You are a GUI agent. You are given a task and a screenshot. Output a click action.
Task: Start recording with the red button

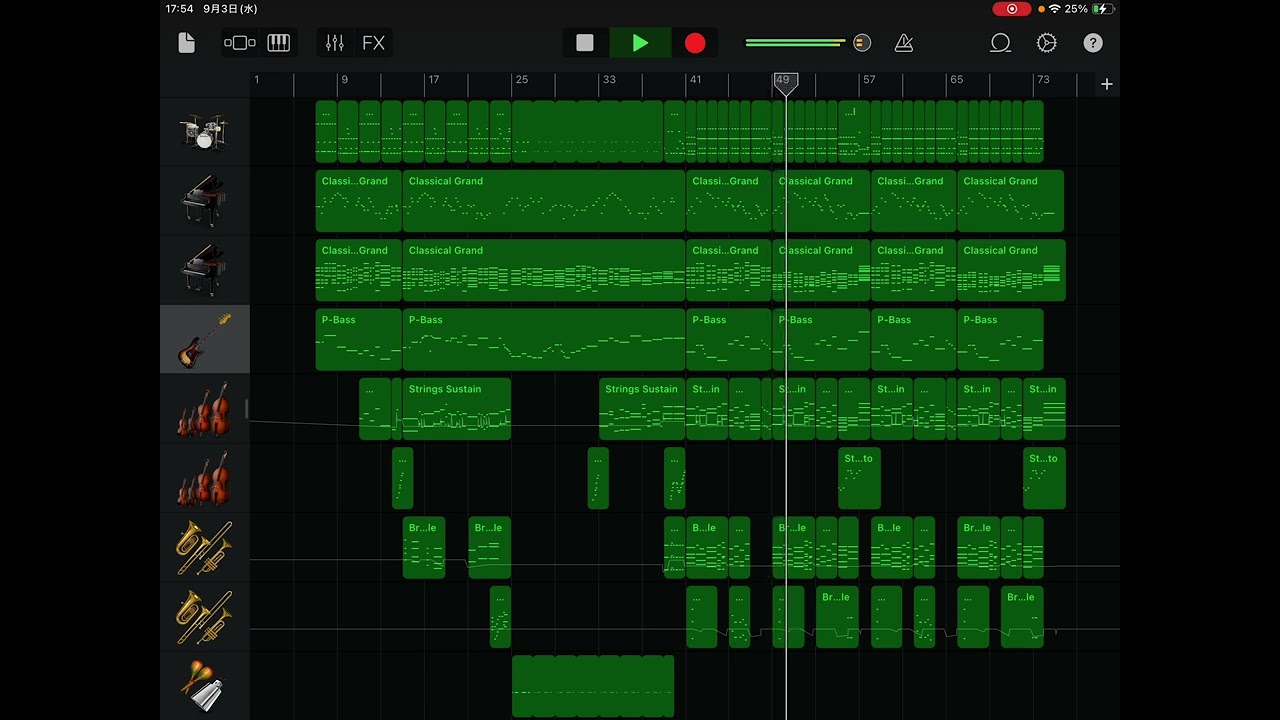(695, 43)
